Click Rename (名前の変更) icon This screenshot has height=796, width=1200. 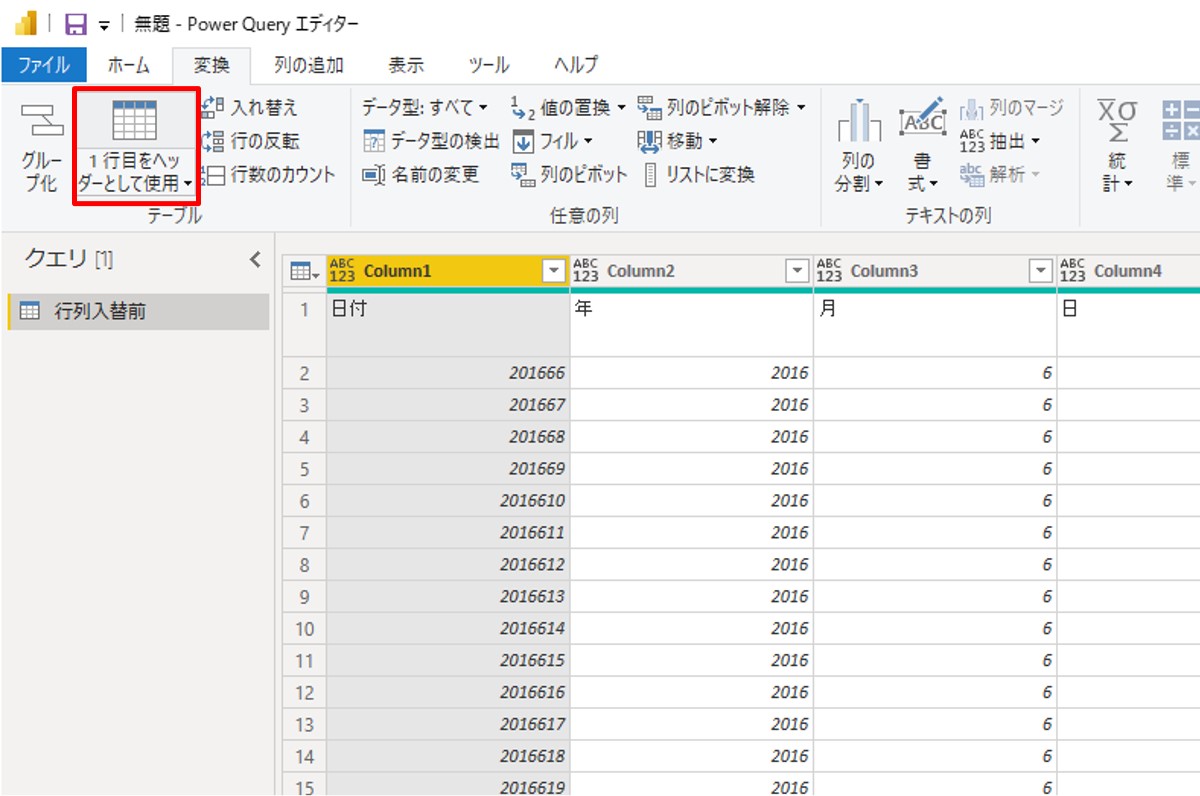[374, 175]
